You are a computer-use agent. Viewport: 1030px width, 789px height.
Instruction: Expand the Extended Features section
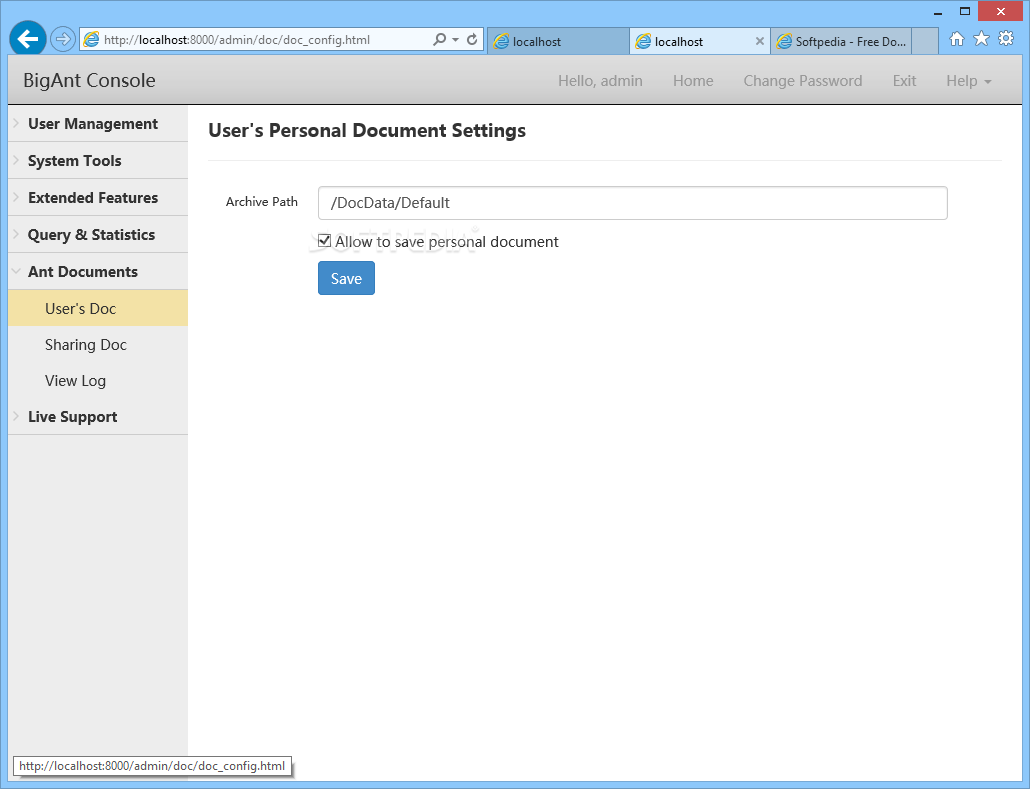(98, 197)
